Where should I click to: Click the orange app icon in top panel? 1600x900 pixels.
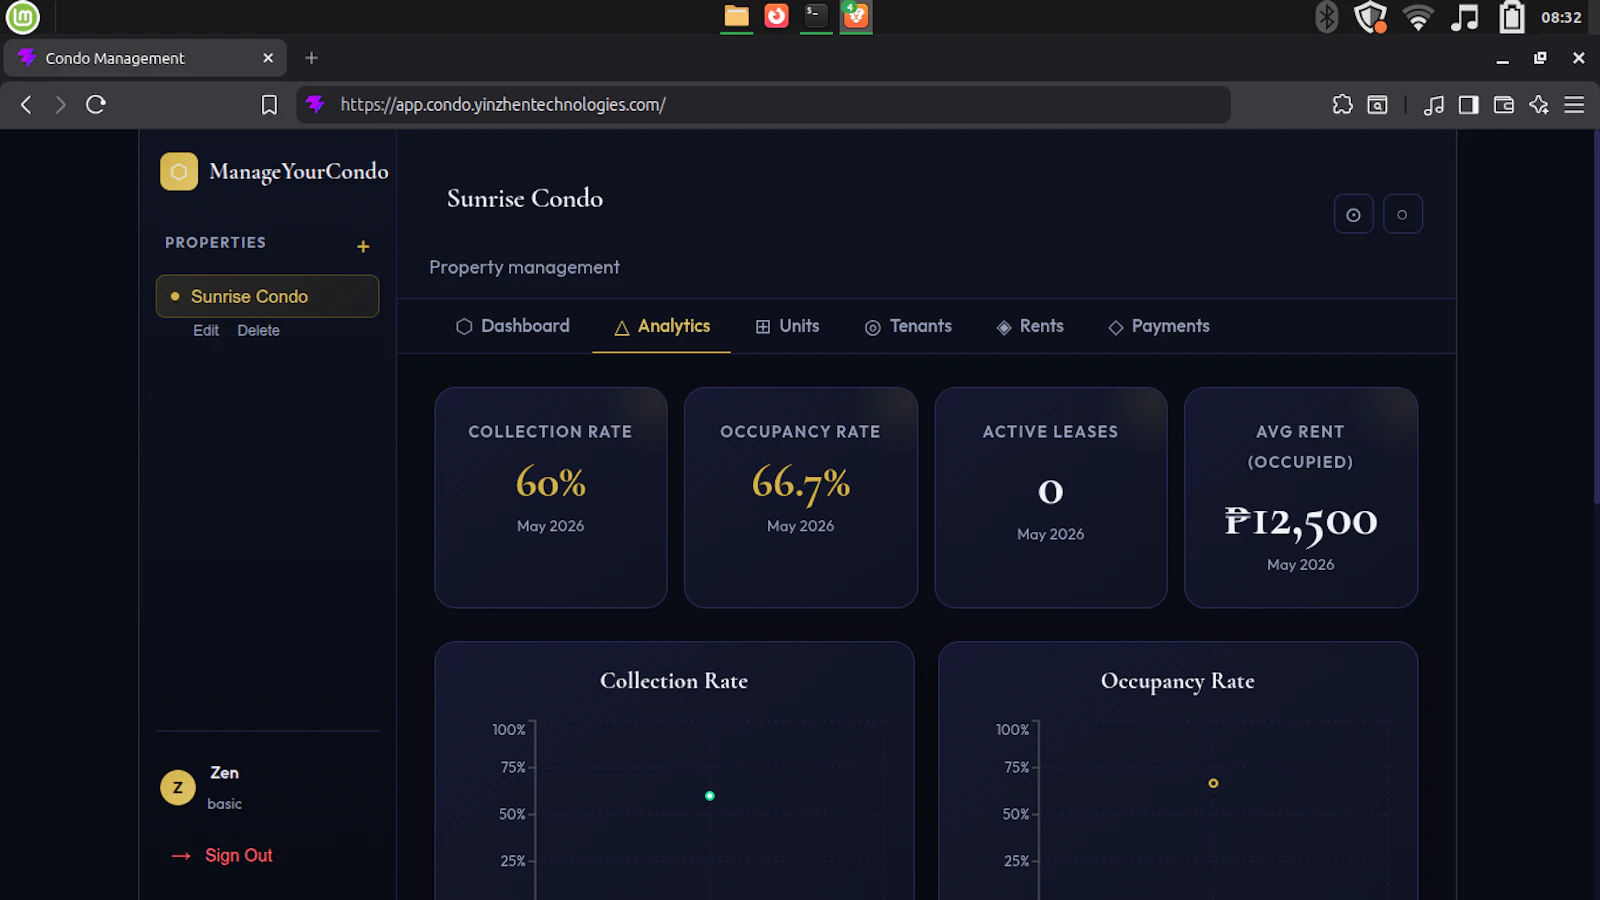tap(777, 16)
